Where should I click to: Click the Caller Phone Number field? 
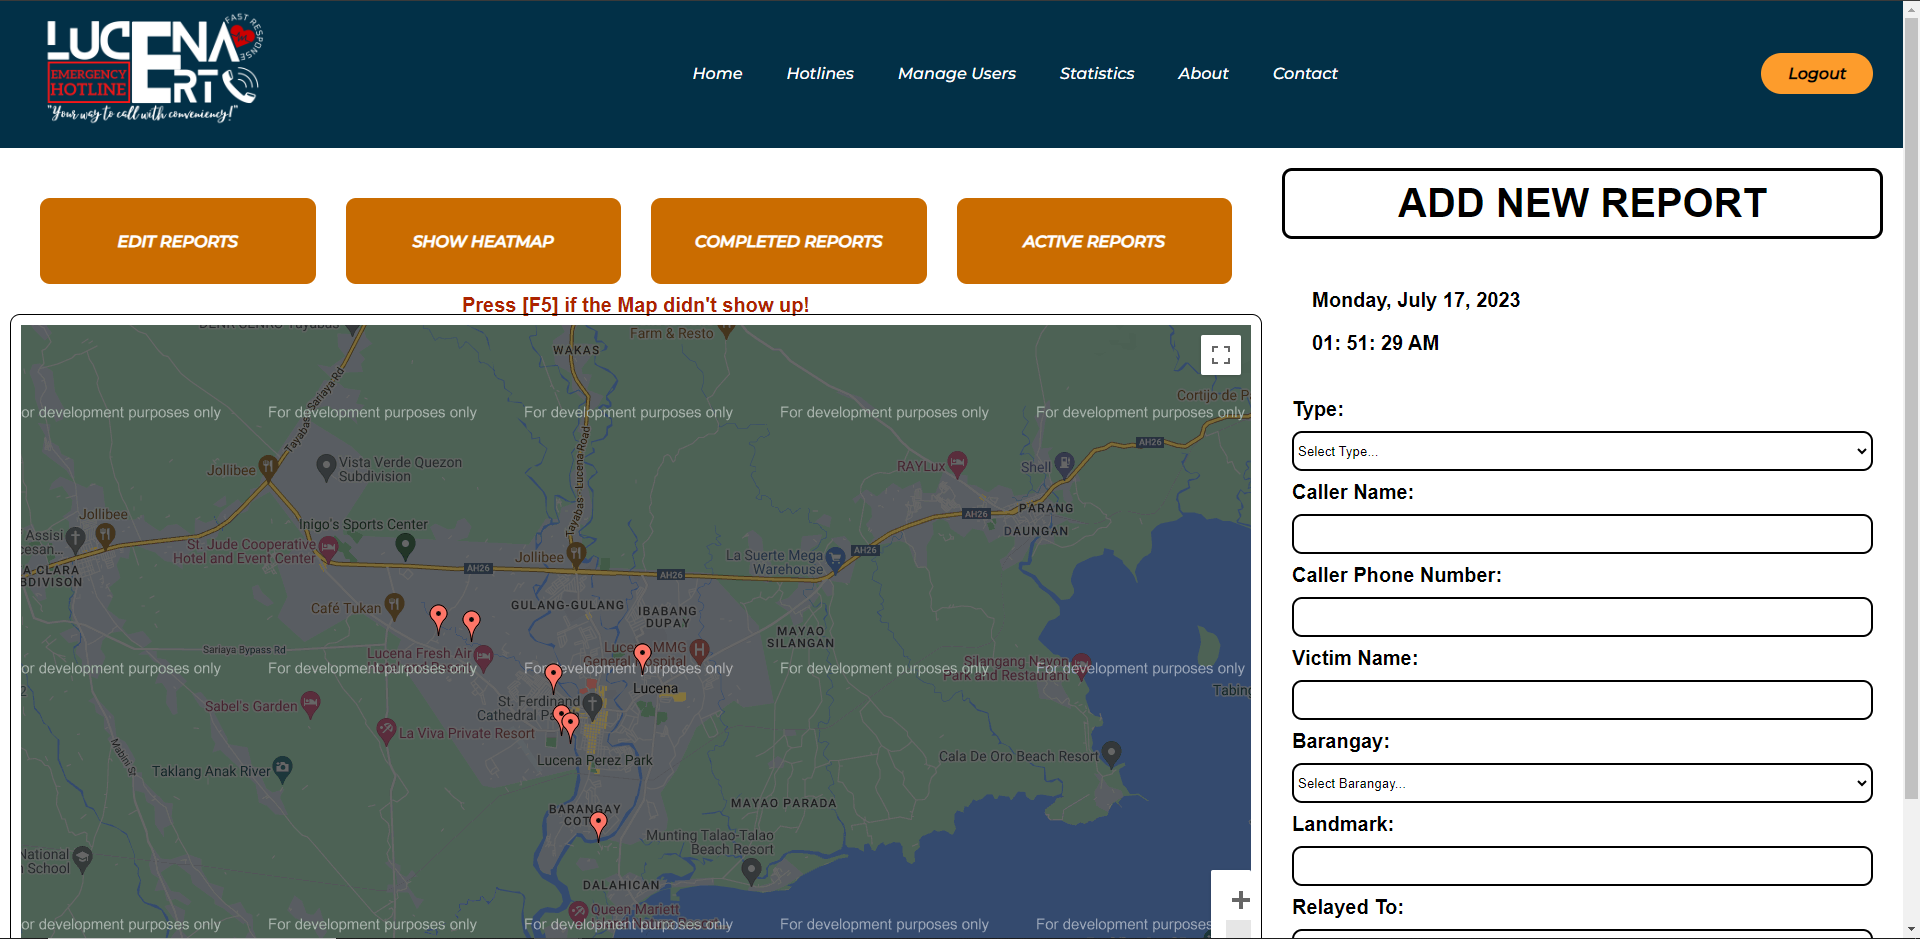tap(1581, 617)
